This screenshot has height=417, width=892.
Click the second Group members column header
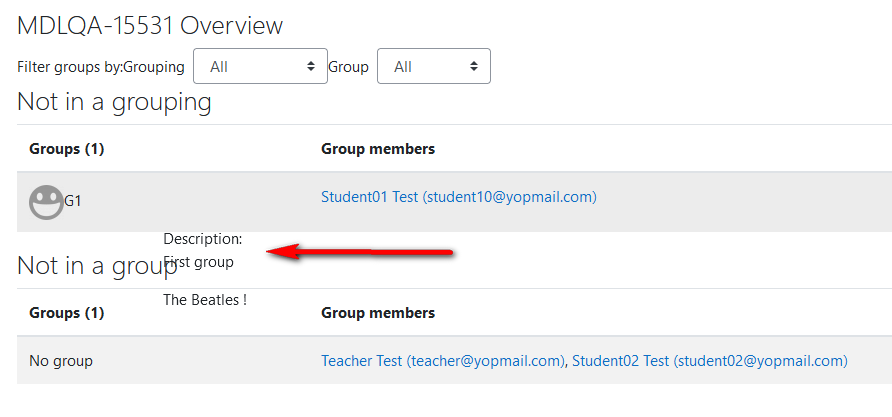pos(378,313)
